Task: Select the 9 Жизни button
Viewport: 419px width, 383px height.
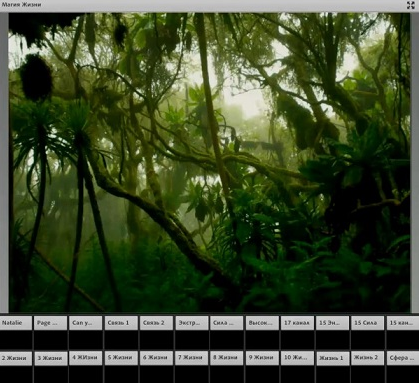Action: point(262,358)
